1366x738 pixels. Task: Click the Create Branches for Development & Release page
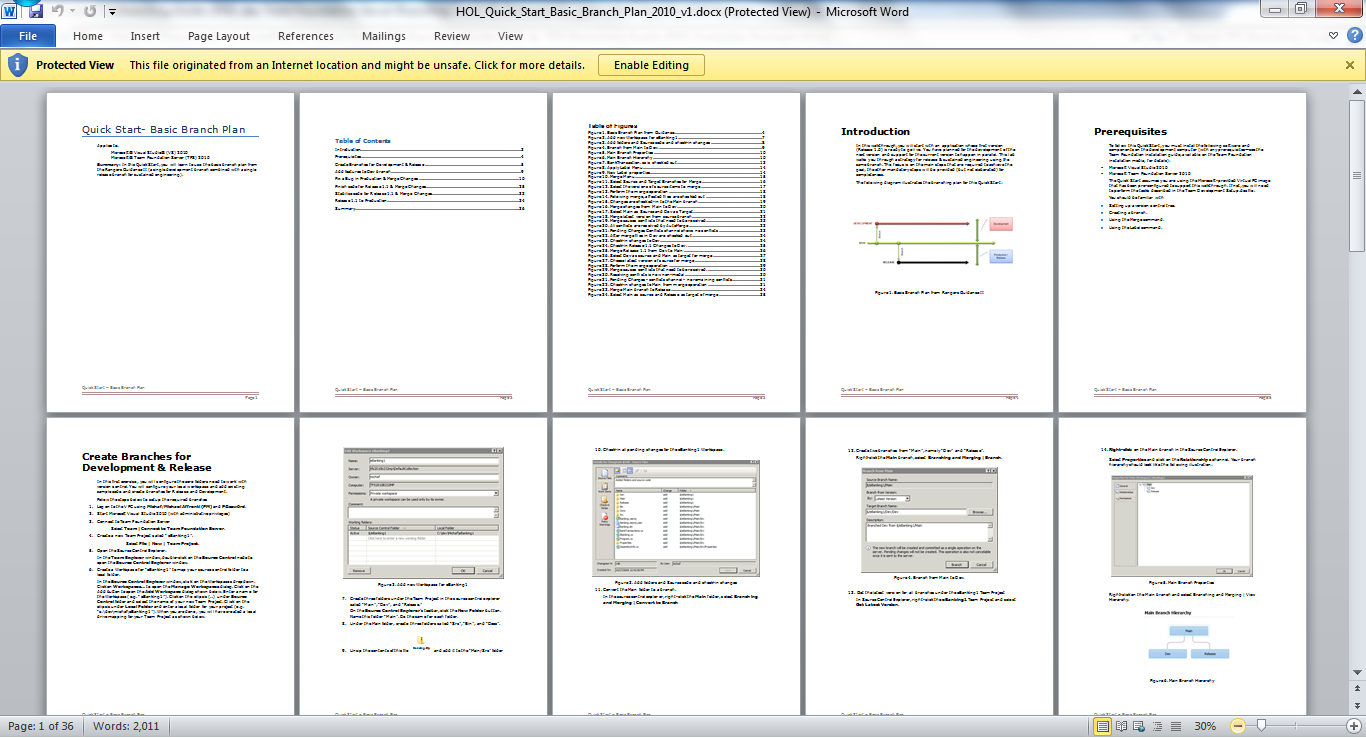pyautogui.click(x=171, y=566)
